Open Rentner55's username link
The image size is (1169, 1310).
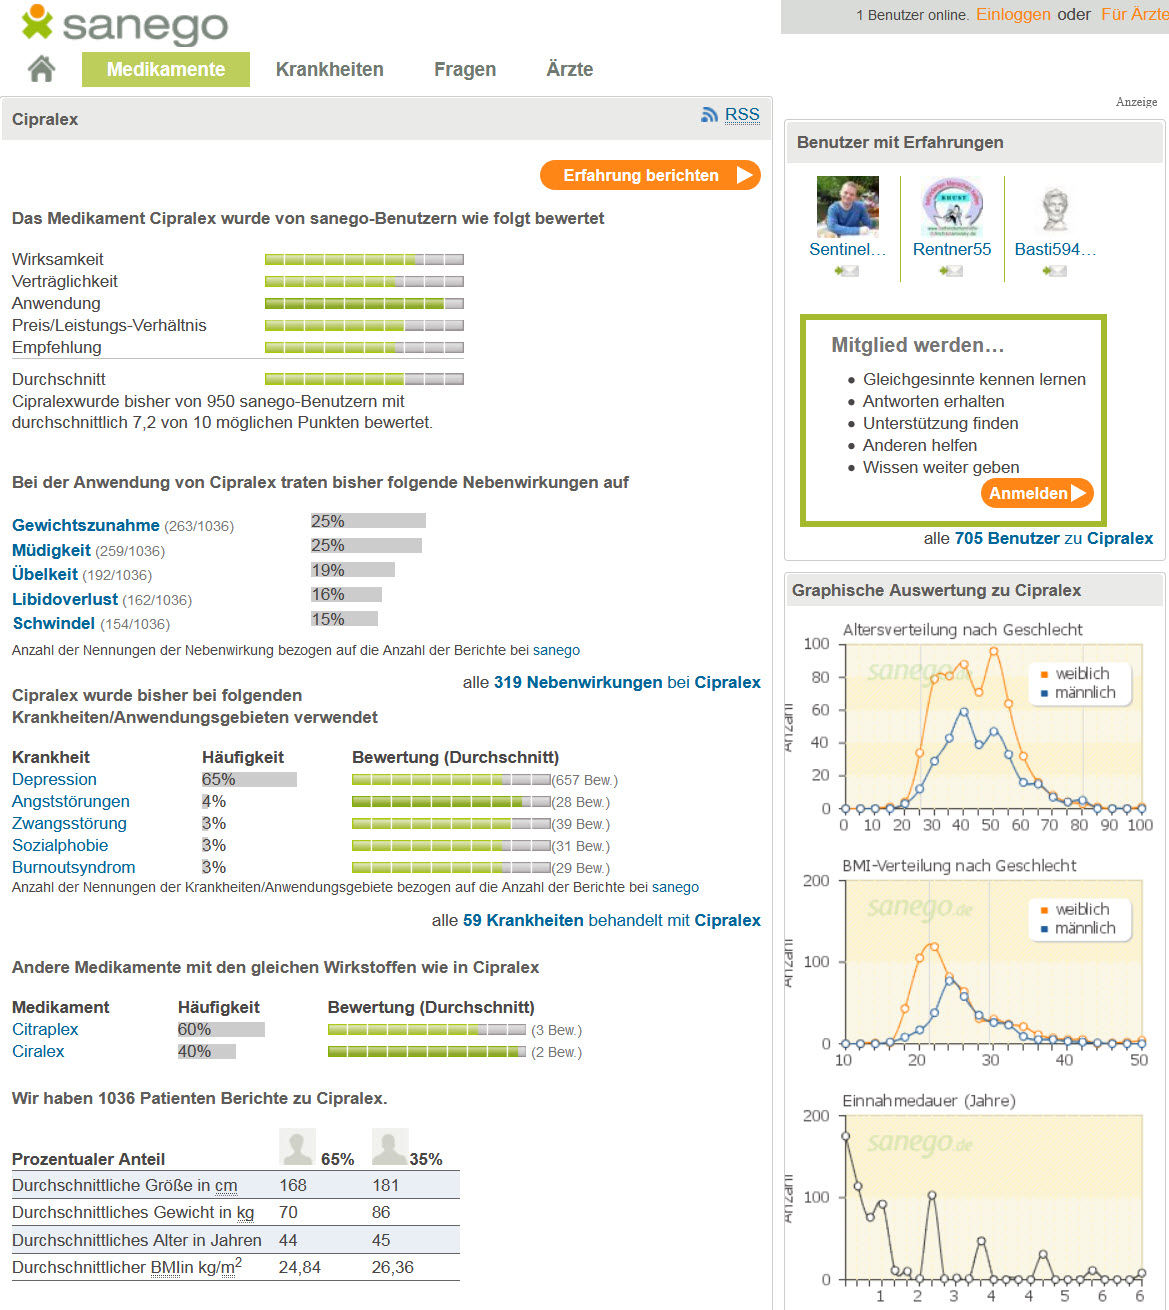952,249
